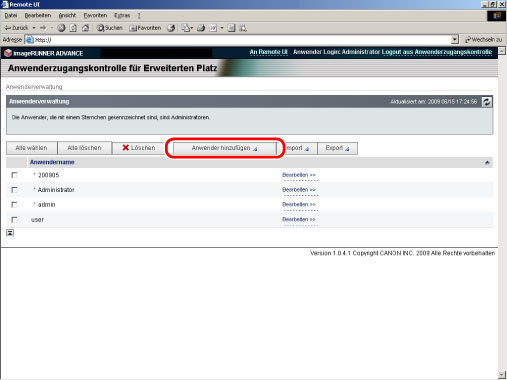This screenshot has height=380, width=507.
Task: Click the browser Print toolbar icon
Action: click(201, 28)
